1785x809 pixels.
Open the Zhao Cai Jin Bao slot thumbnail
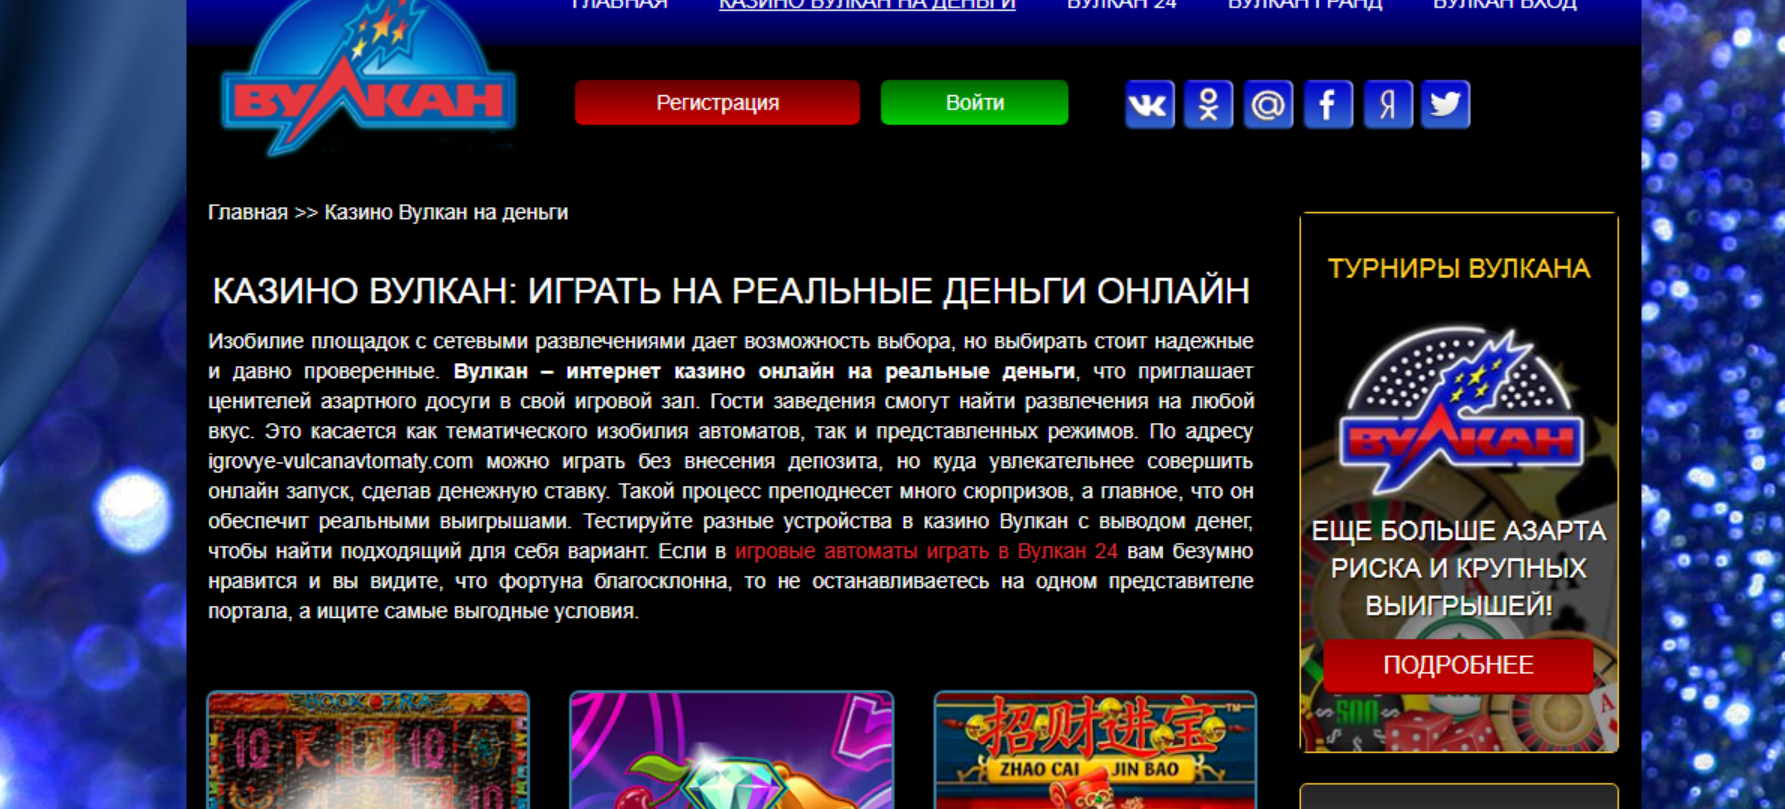pos(1095,750)
